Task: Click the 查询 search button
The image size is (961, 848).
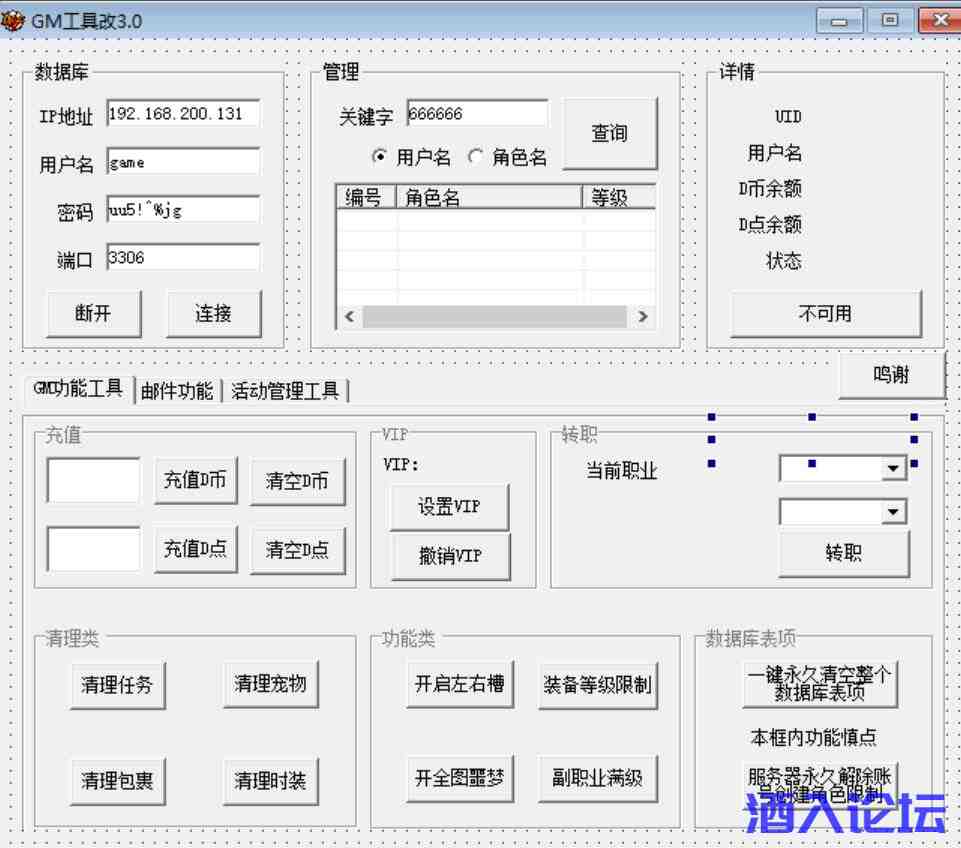Action: click(x=609, y=134)
